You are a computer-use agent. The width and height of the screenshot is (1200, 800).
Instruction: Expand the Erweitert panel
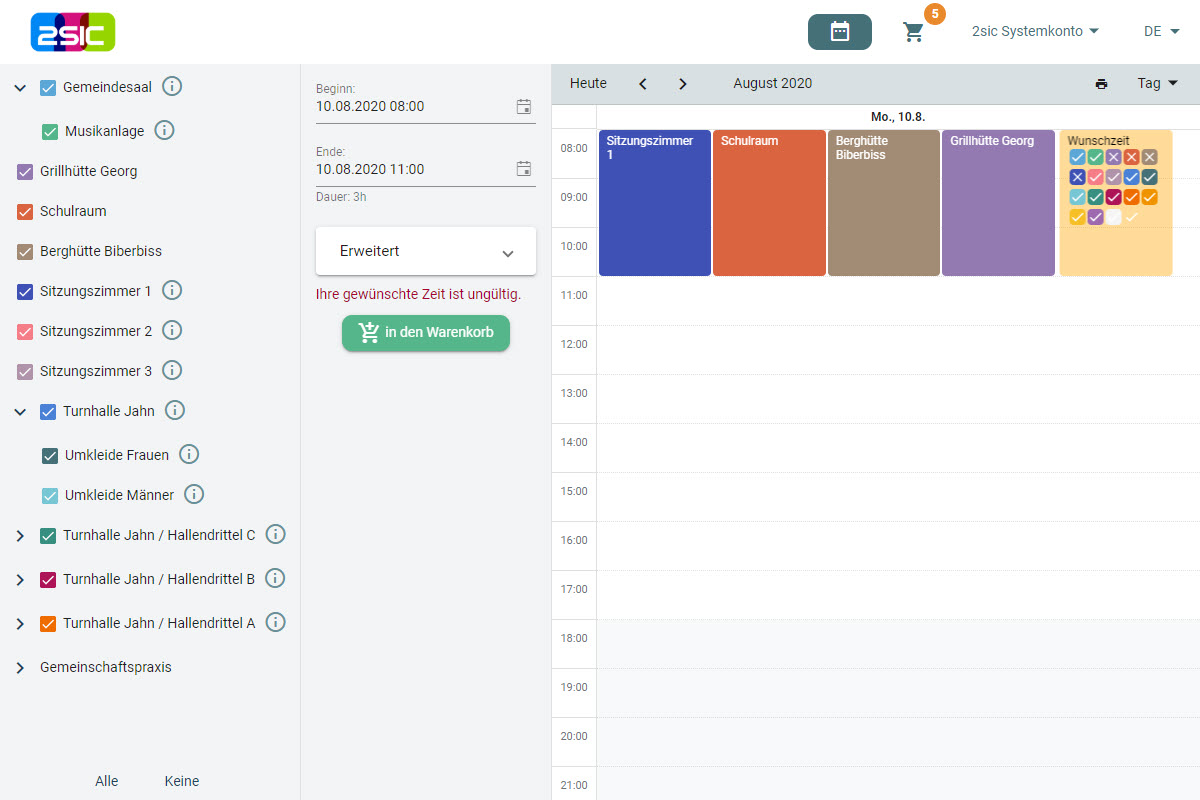click(x=426, y=252)
